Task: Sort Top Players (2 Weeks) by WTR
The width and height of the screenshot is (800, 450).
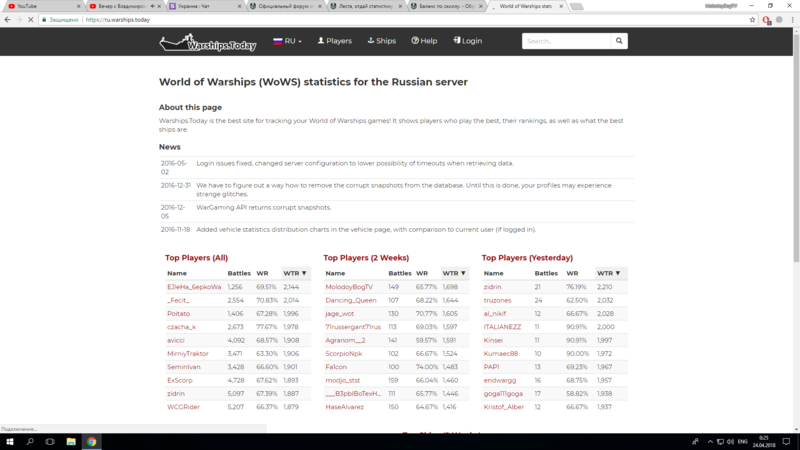Action: coord(454,273)
